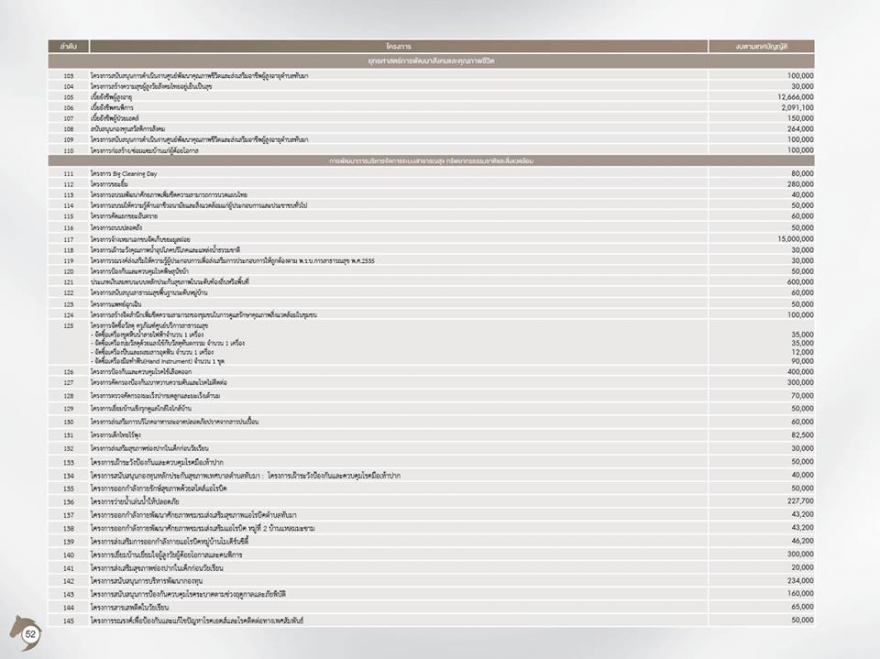880x659 pixels.
Task: Click row number 125
Action: pyautogui.click(x=68, y=325)
